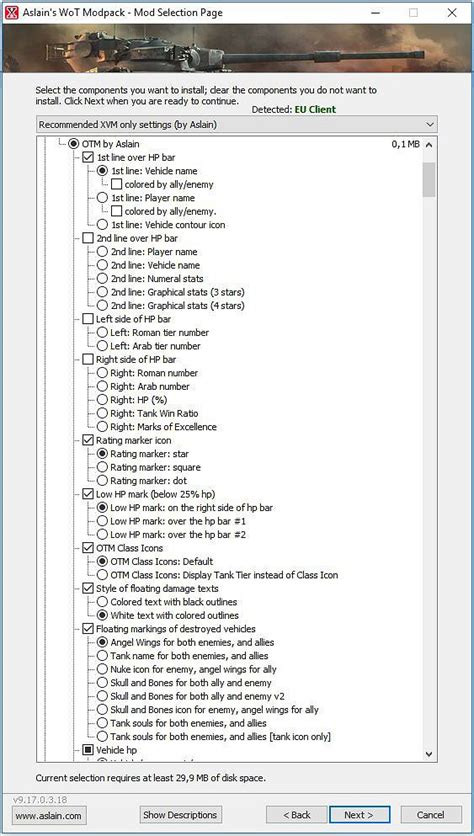This screenshot has height=836, width=474.
Task: Choose 2nd line: Numeral stats radio
Action: 102,278
